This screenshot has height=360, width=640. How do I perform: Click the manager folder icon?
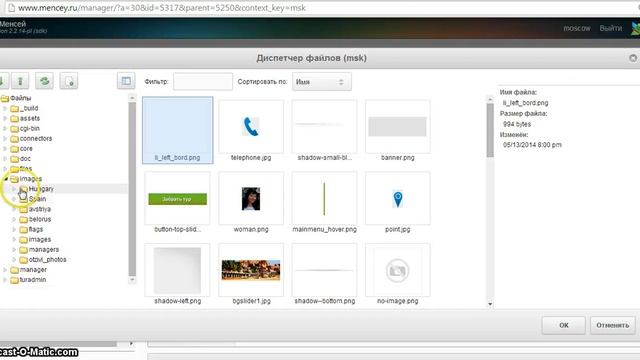15,270
